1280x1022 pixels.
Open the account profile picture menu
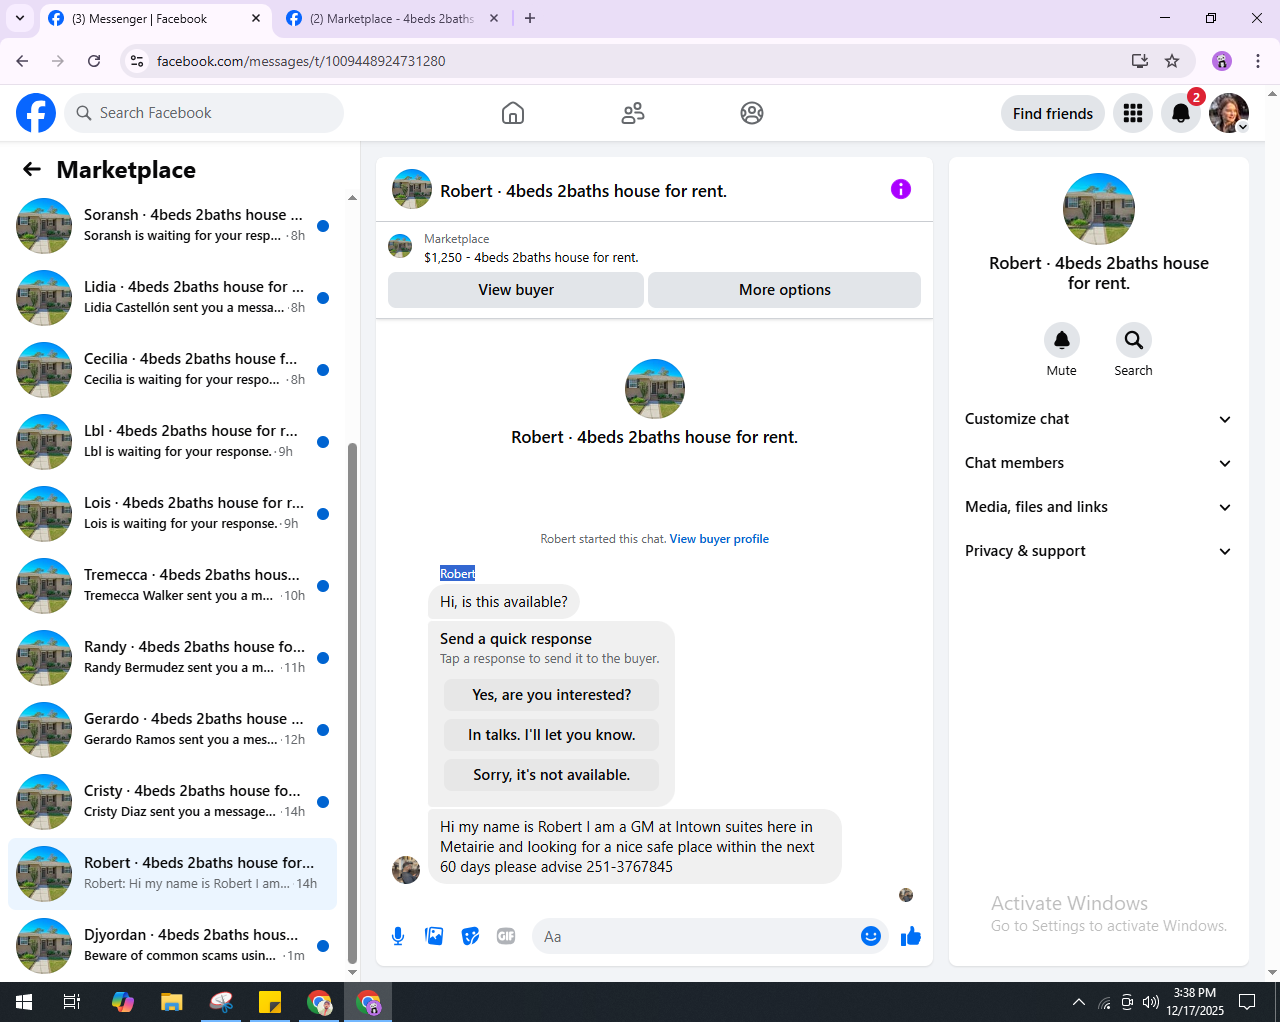(1229, 113)
